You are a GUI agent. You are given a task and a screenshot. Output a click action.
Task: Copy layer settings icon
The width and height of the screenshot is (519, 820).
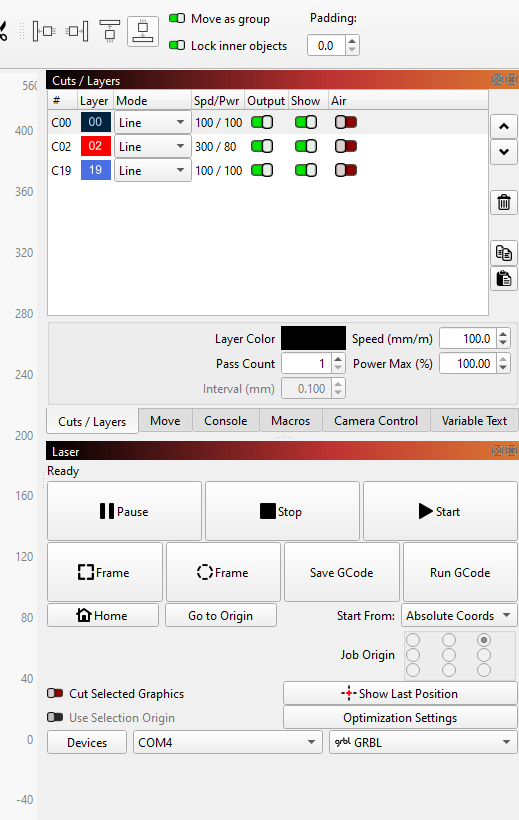click(504, 253)
